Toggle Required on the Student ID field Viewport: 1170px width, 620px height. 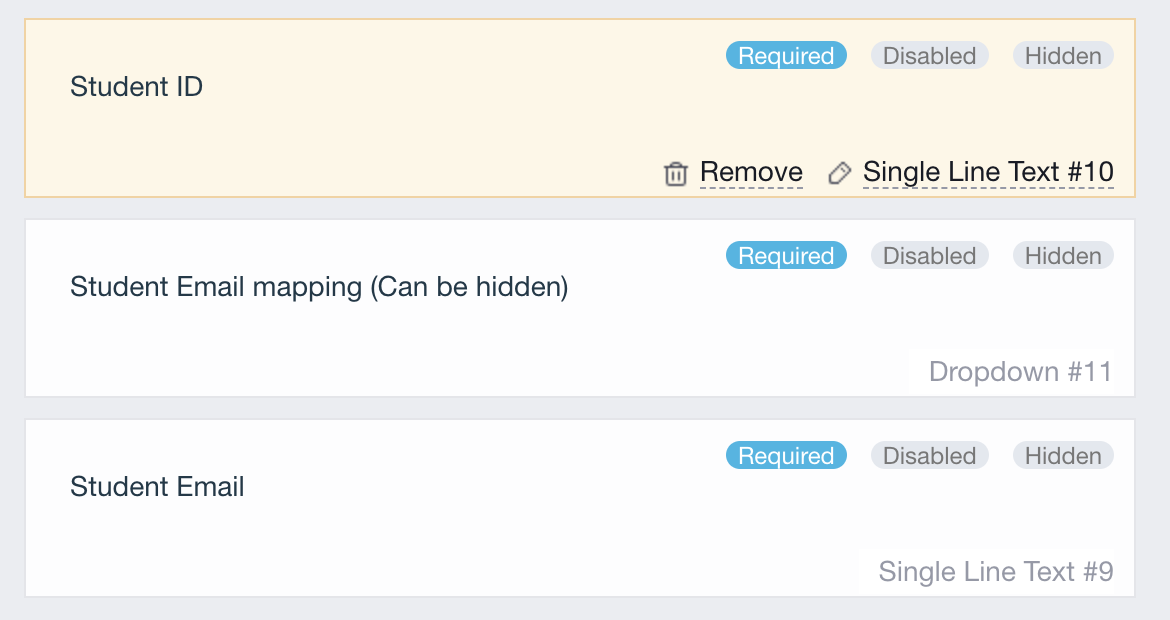[x=786, y=56]
